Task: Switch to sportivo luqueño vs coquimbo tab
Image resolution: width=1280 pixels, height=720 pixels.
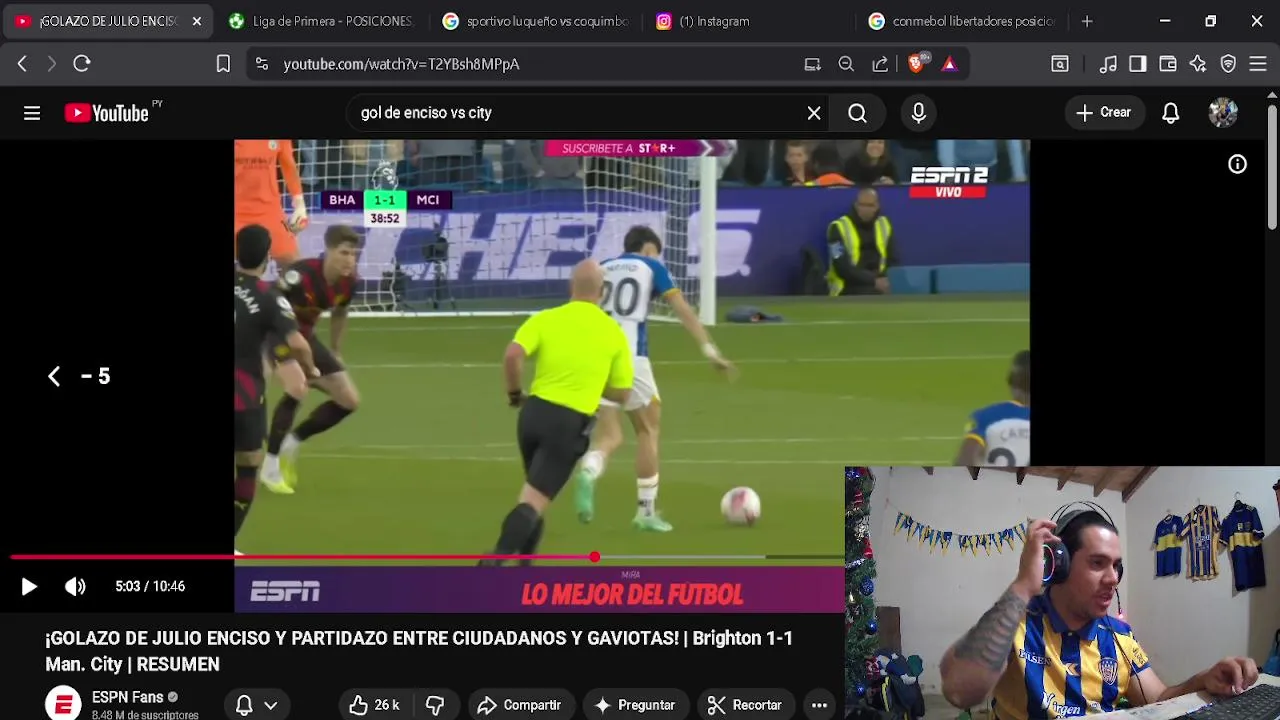Action: 537,21
